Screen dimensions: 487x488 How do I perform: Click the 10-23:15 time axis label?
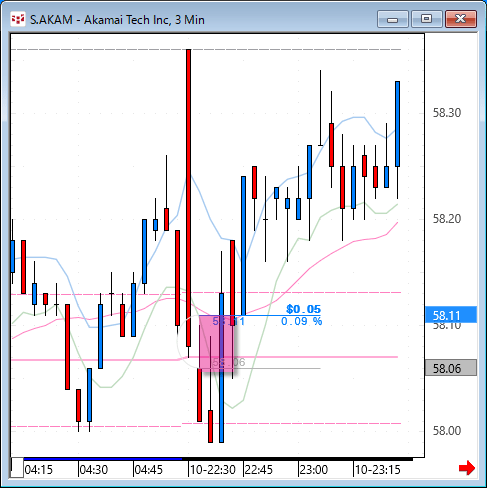point(377,470)
